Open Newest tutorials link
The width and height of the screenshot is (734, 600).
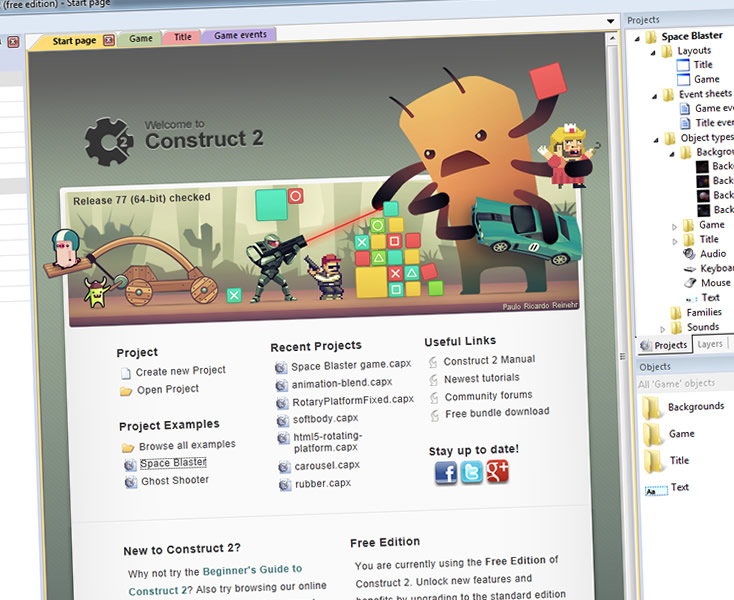pyautogui.click(x=482, y=378)
